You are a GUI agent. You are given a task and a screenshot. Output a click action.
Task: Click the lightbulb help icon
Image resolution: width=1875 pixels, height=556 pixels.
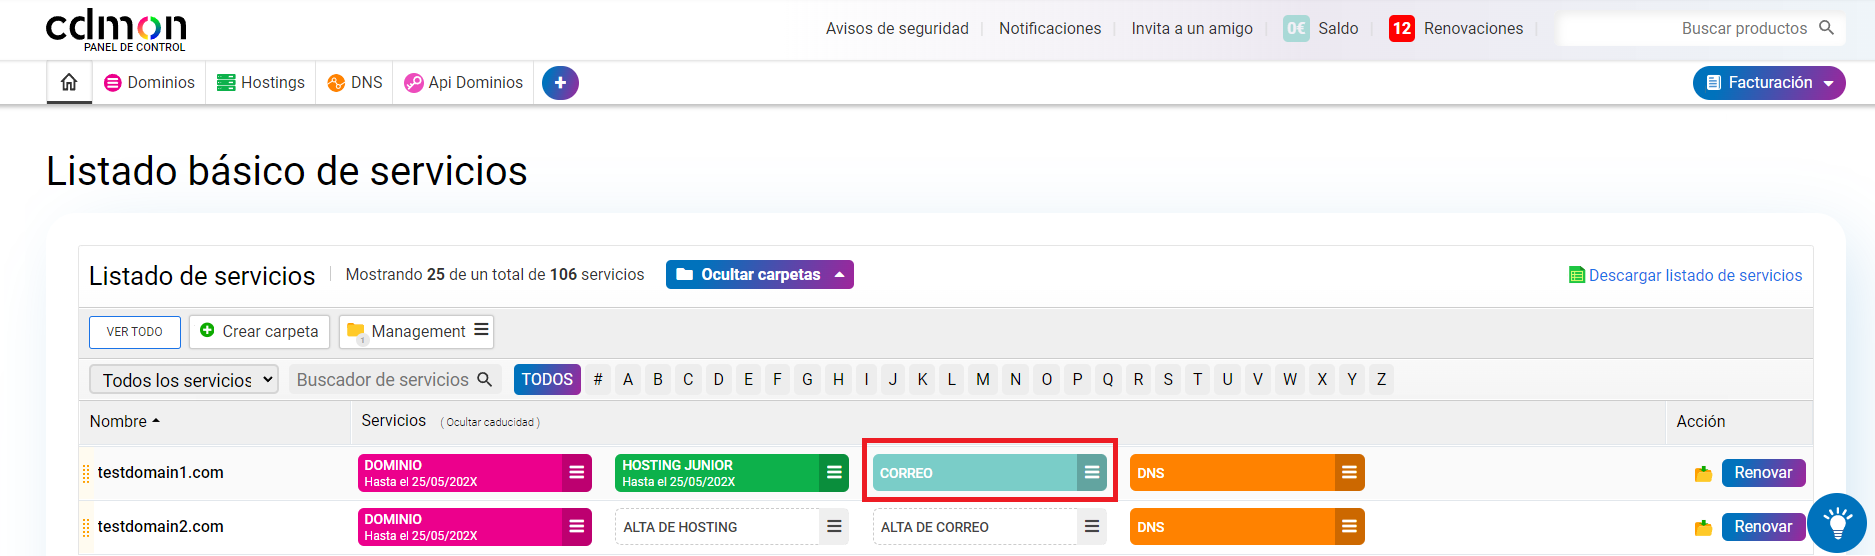[1836, 522]
